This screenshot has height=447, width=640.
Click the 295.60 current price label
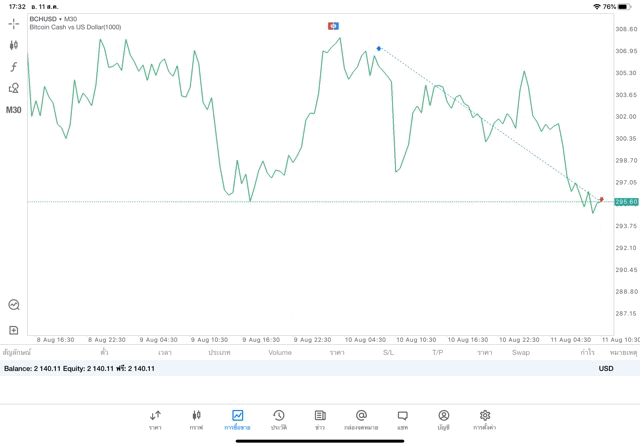(x=626, y=202)
